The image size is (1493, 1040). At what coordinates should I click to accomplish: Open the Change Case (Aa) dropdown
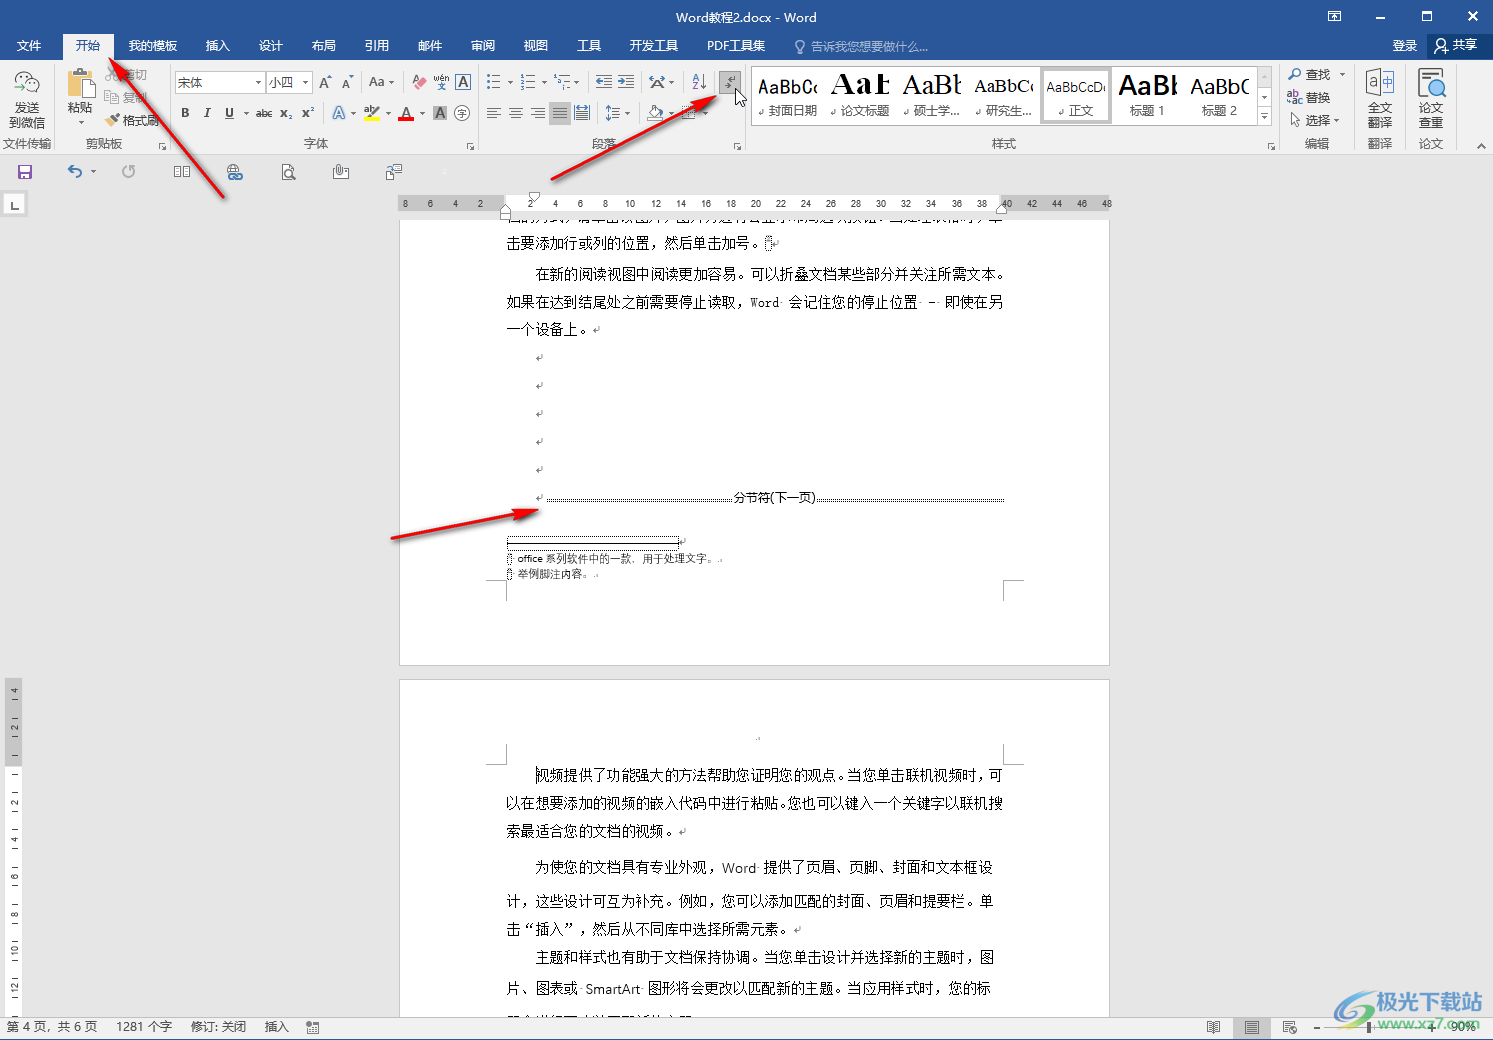(381, 82)
